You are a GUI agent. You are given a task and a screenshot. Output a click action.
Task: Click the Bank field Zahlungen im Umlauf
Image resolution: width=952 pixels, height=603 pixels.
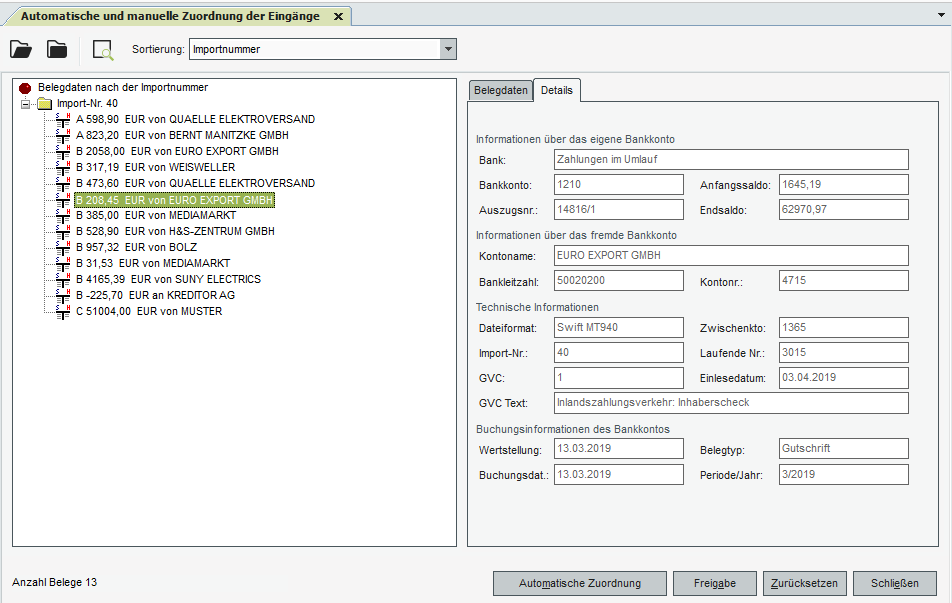click(x=731, y=160)
